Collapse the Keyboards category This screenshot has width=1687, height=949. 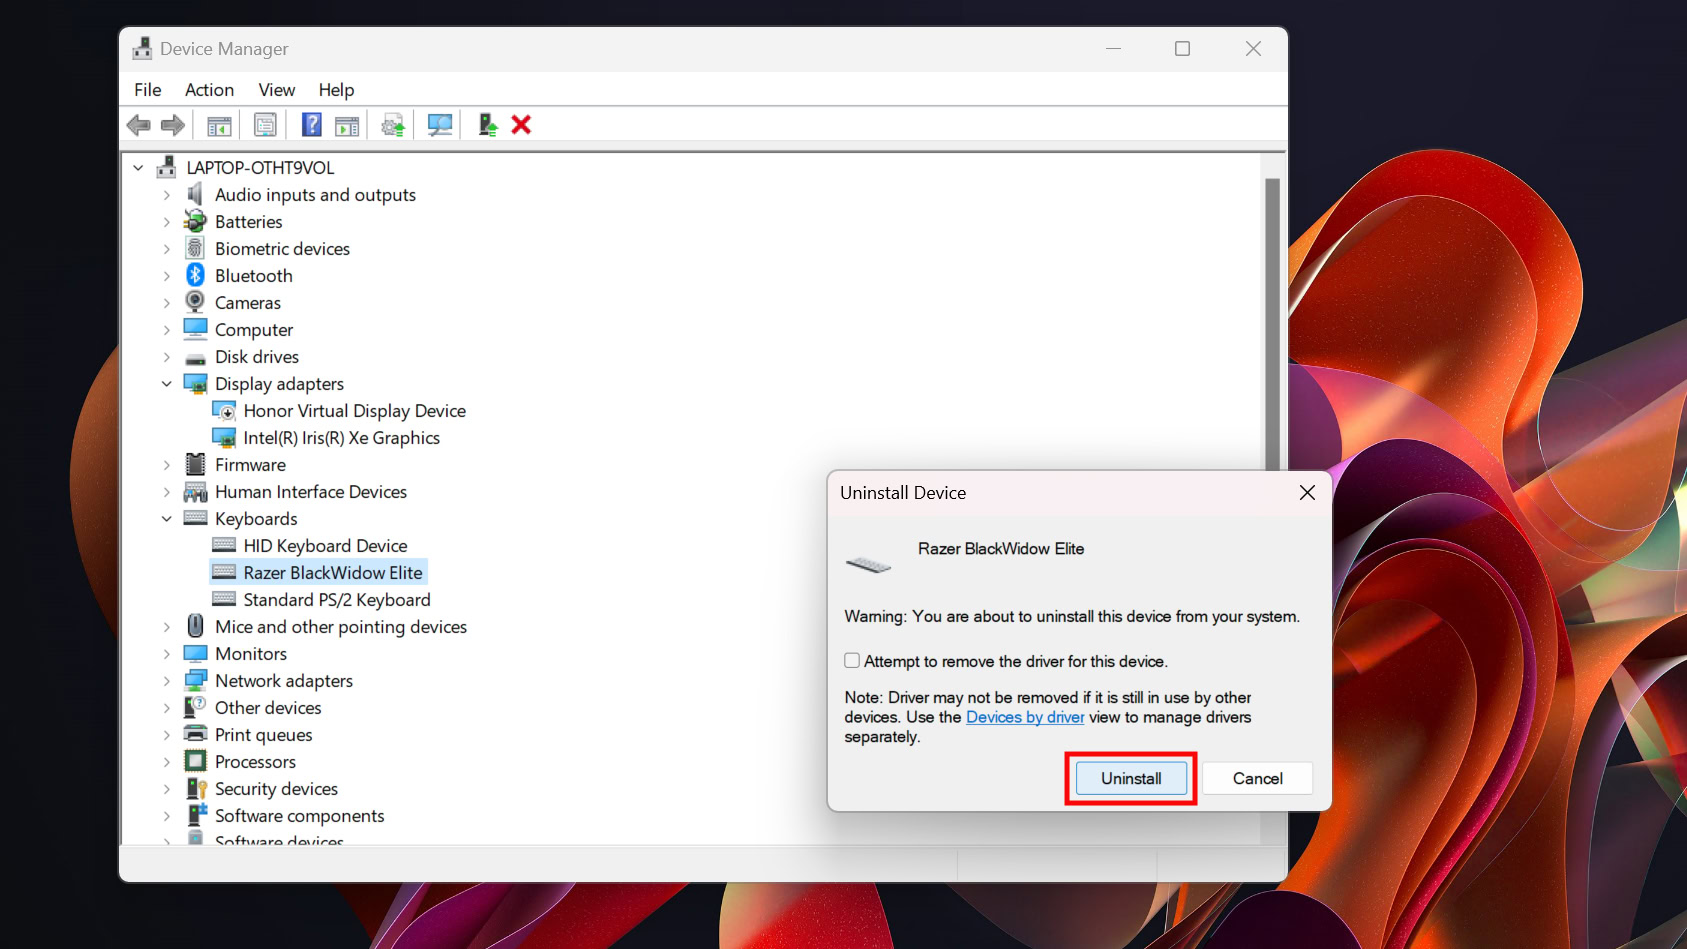point(167,519)
